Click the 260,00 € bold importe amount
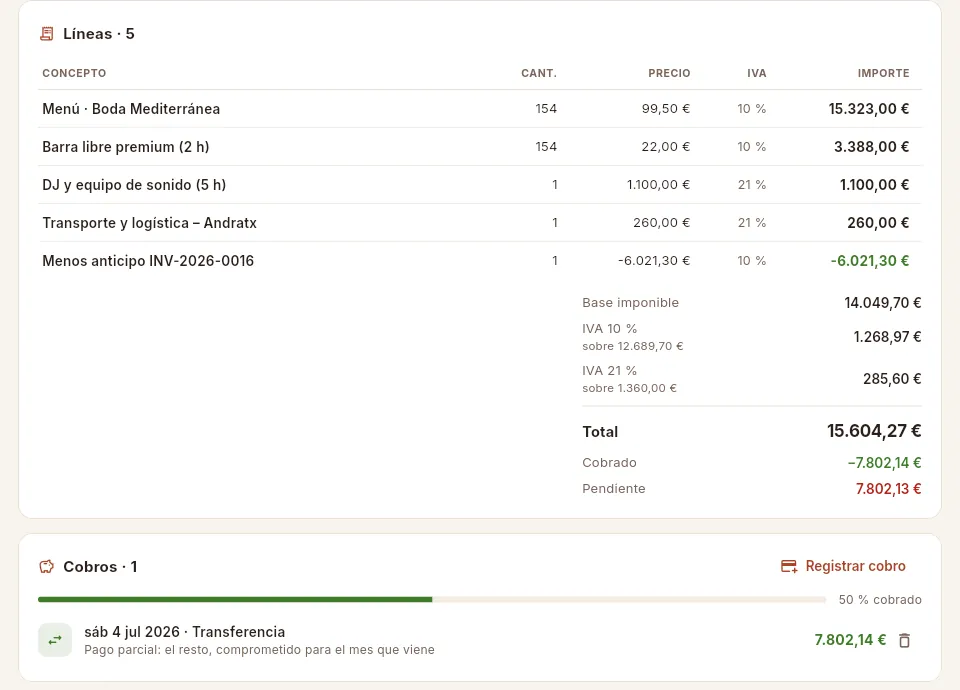960x690 pixels. click(878, 223)
